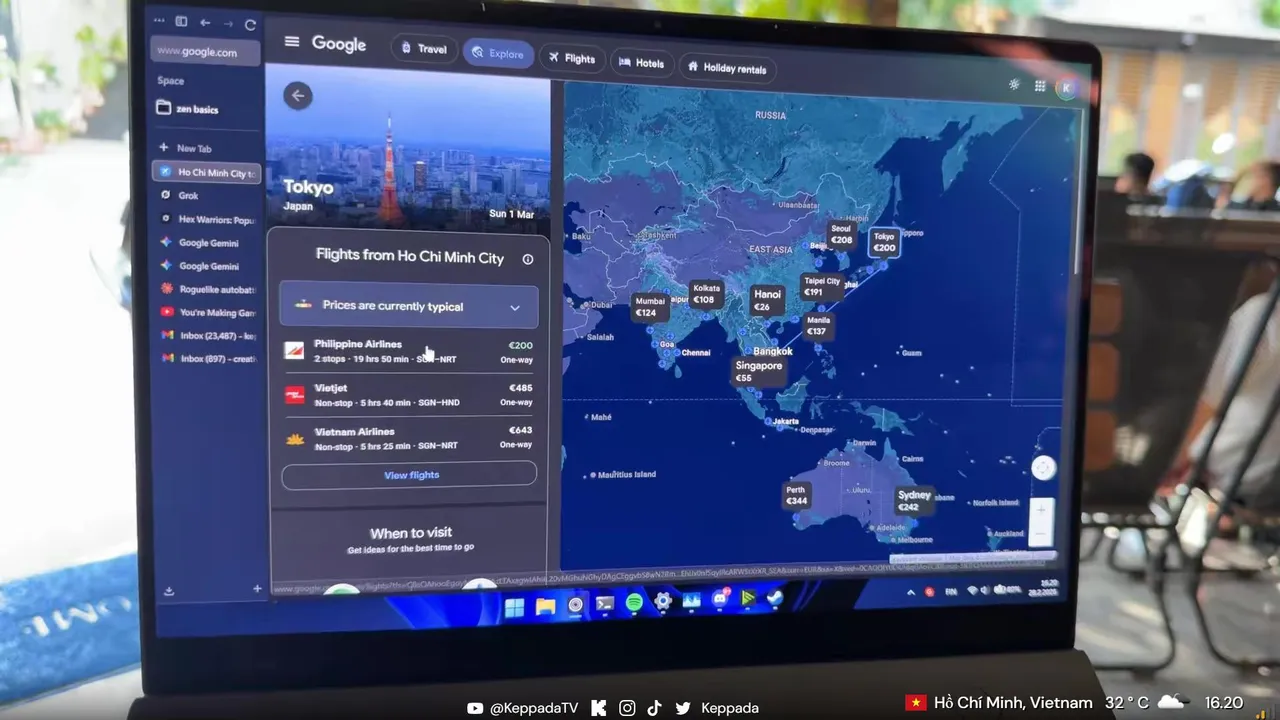This screenshot has height=720, width=1280.
Task: Open the Google apps grid
Action: pos(1040,87)
